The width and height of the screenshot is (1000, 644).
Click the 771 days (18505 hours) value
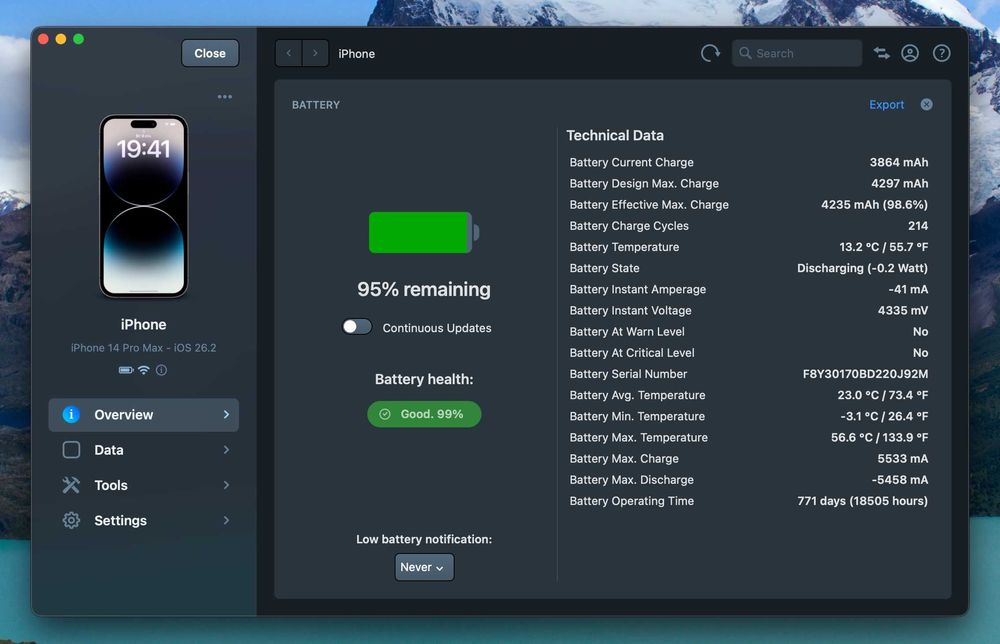pos(862,501)
